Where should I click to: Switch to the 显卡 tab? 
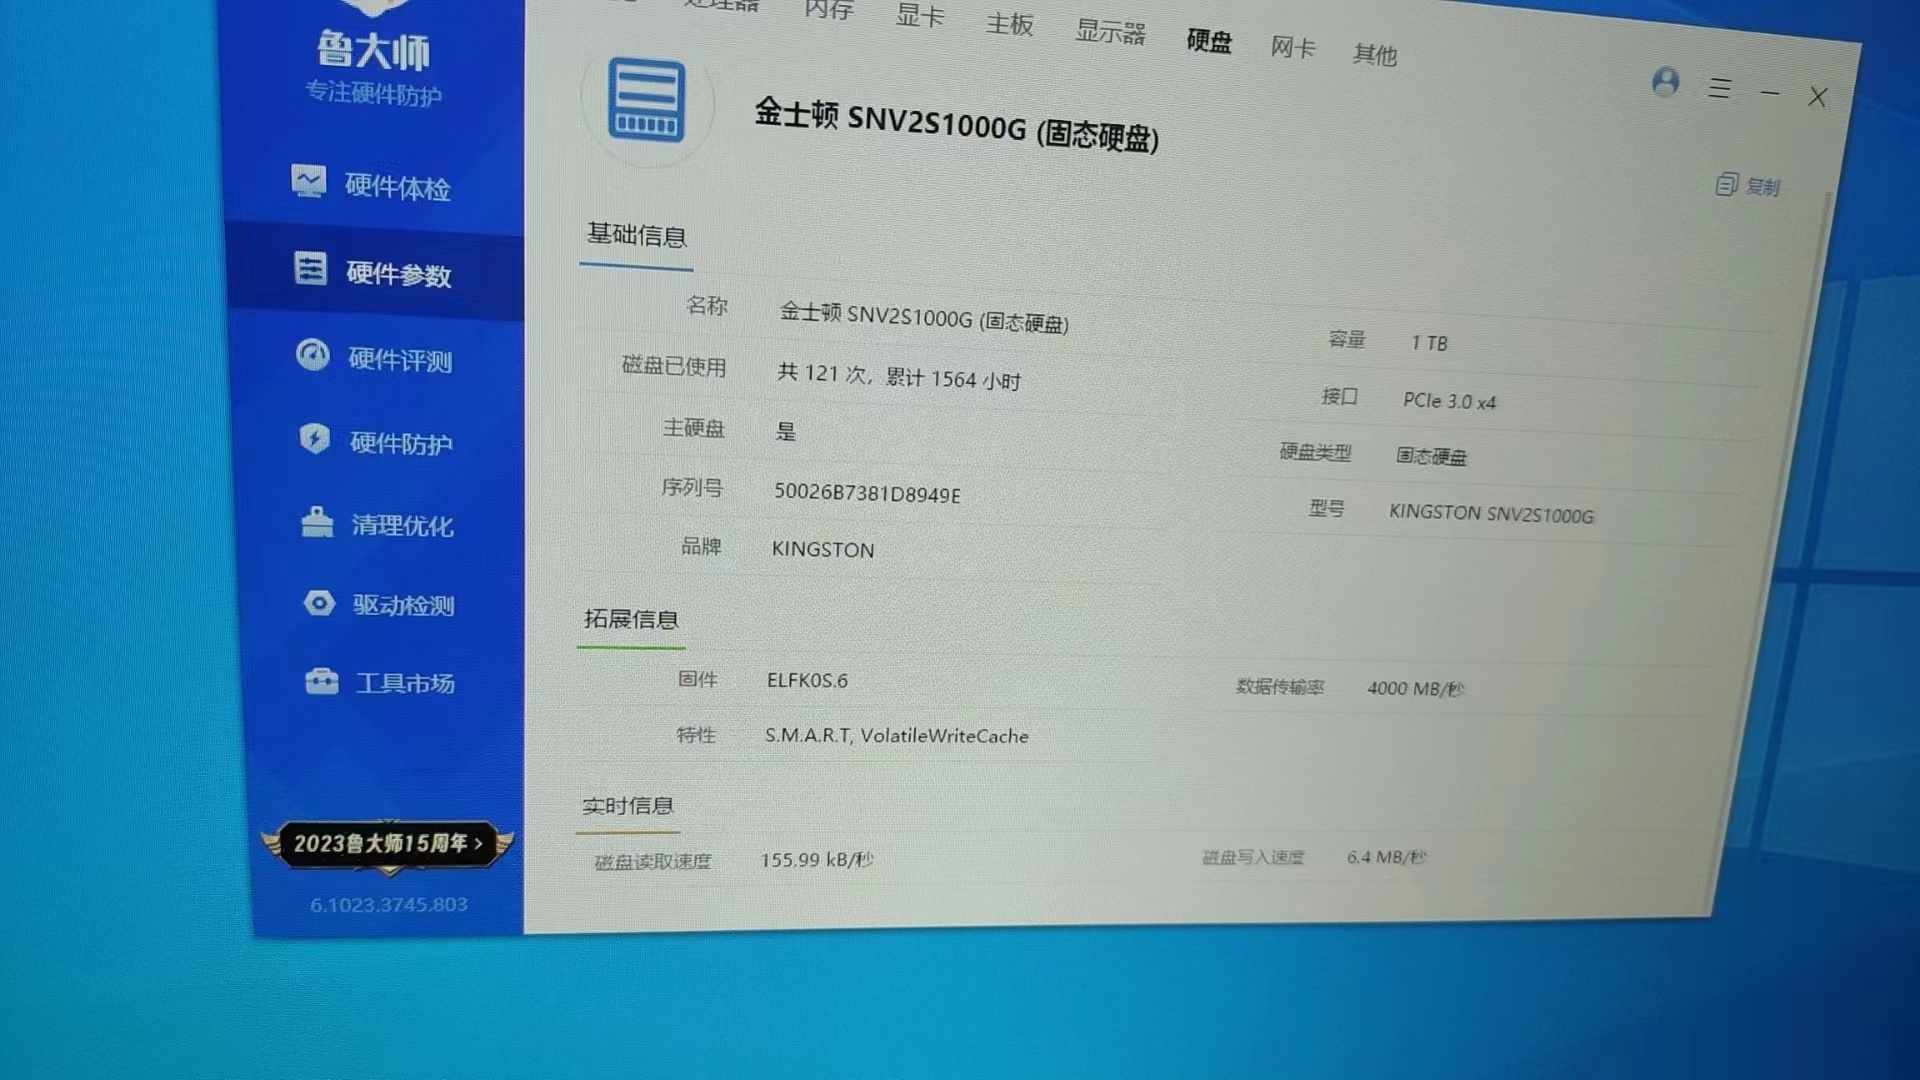919,17
